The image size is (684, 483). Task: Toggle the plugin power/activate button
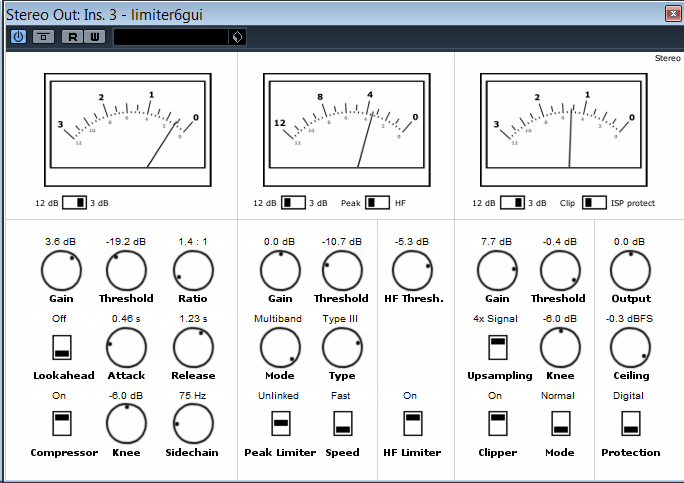pyautogui.click(x=19, y=37)
